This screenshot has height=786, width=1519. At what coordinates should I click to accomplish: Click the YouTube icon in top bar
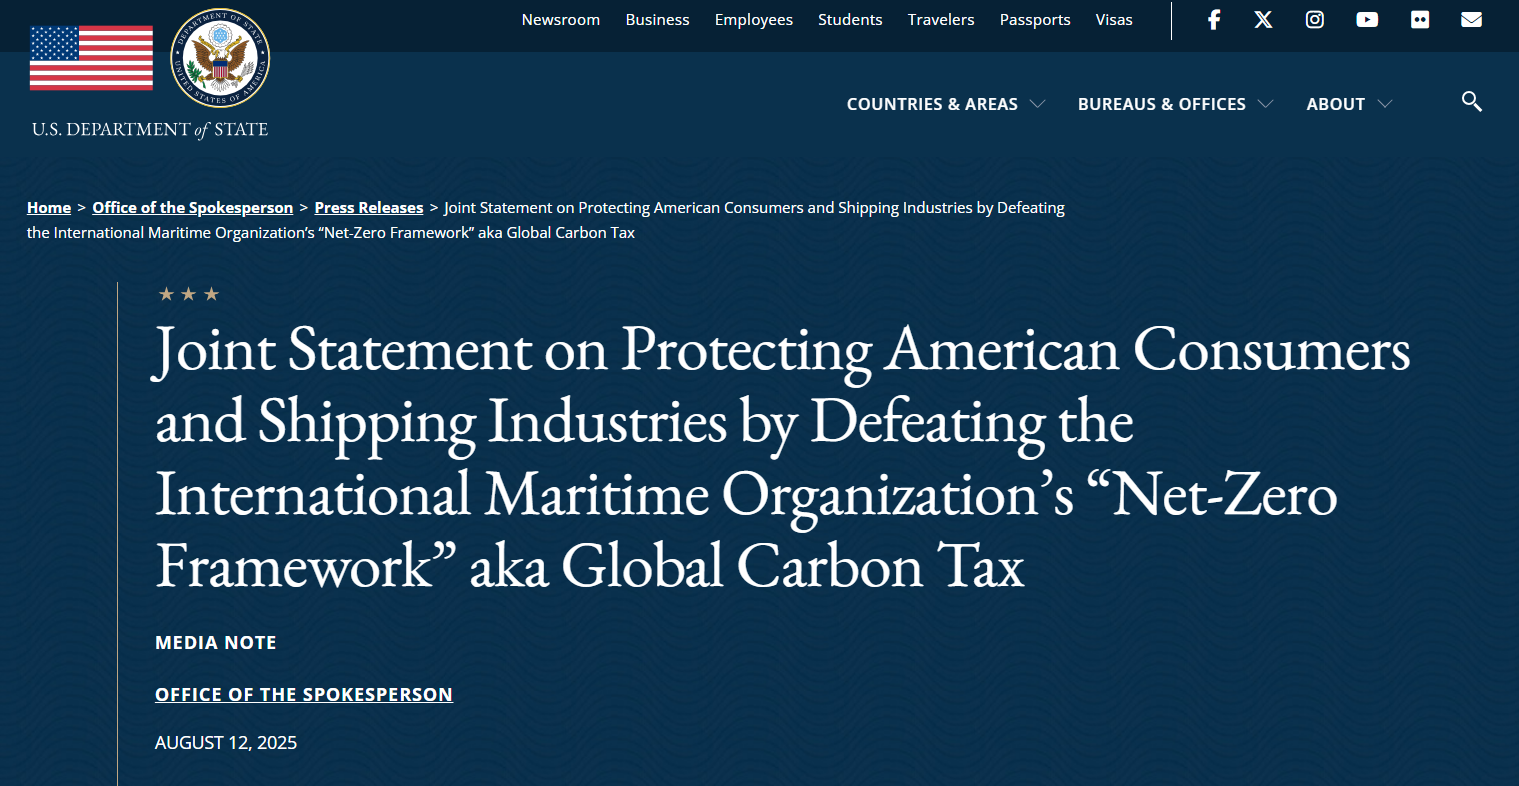point(1367,20)
